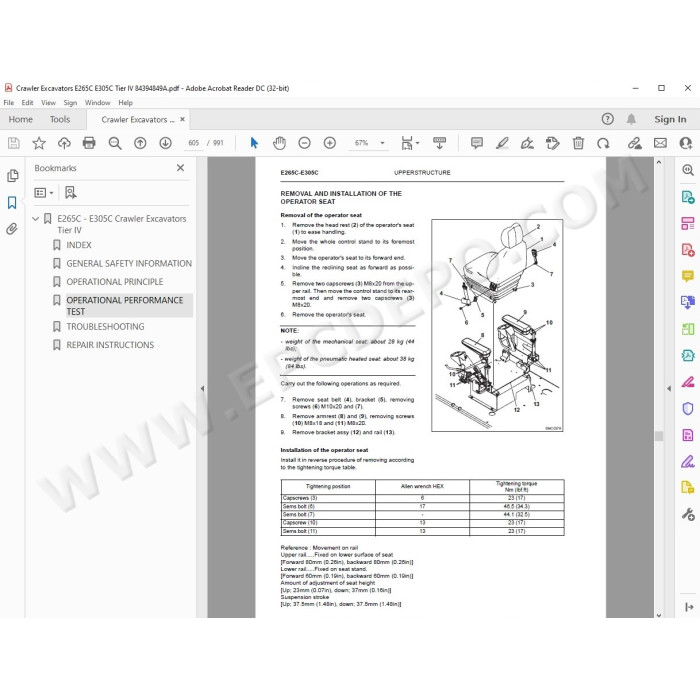The image size is (700, 700).
Task: Open the Find text magnifier
Action: click(x=115, y=143)
